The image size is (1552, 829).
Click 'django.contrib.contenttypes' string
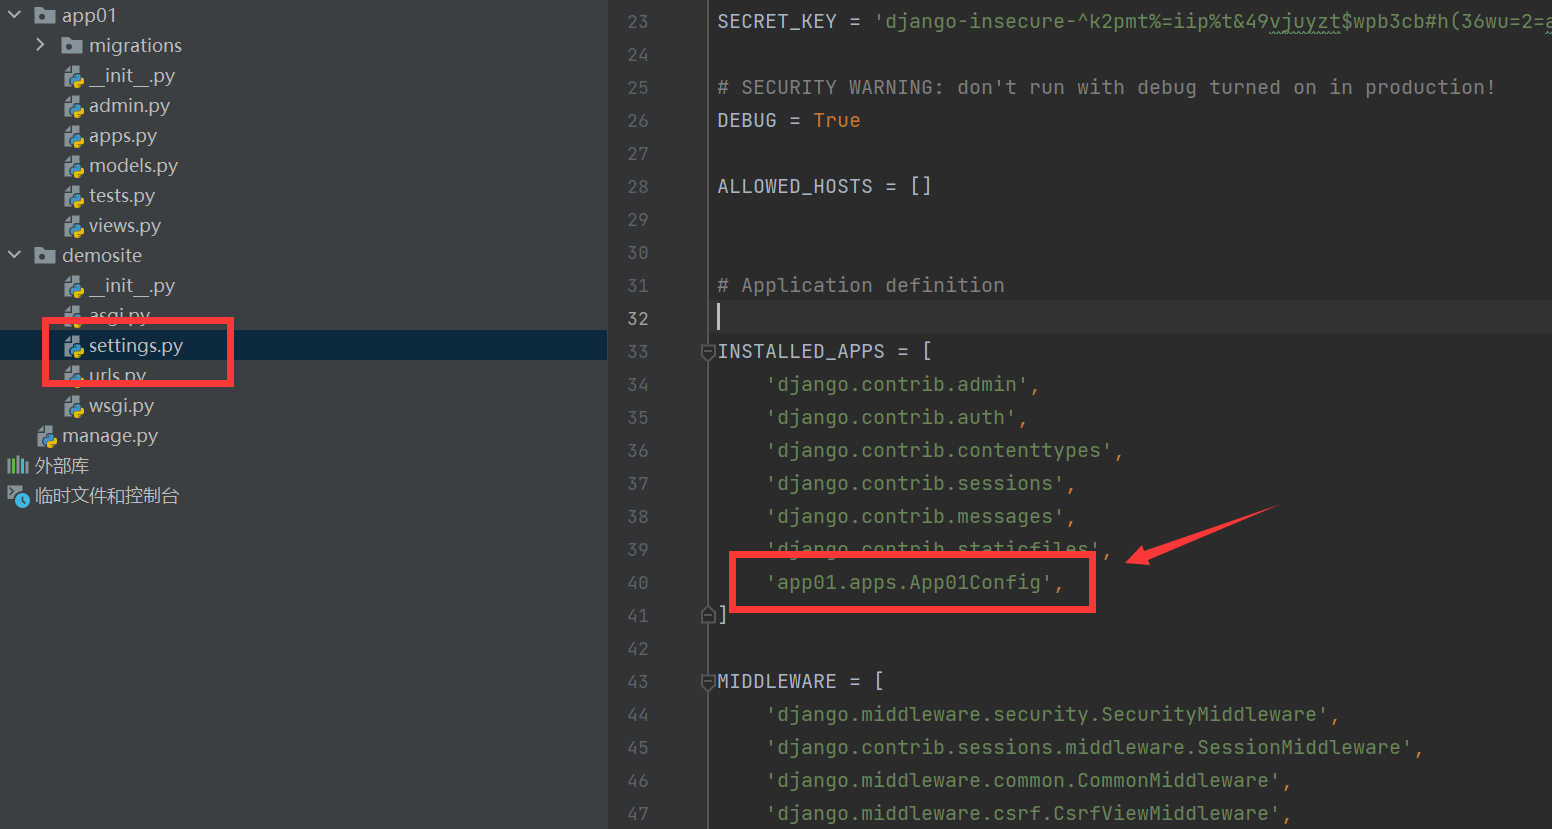(939, 450)
